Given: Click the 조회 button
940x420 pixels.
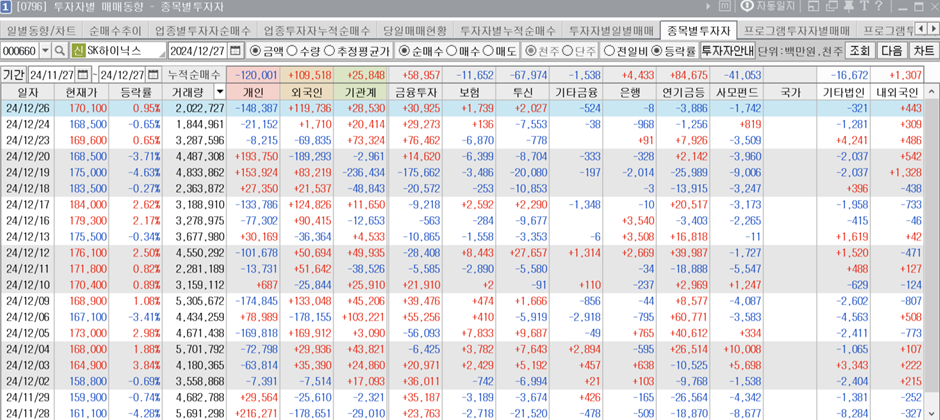Looking at the screenshot, I should click(859, 50).
